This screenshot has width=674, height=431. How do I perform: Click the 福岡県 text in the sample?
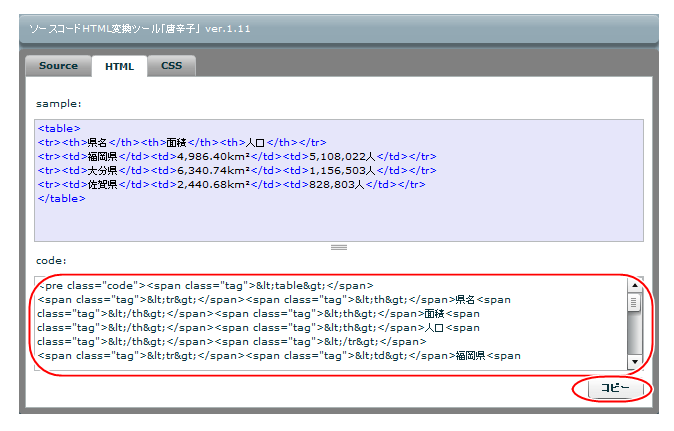point(102,156)
